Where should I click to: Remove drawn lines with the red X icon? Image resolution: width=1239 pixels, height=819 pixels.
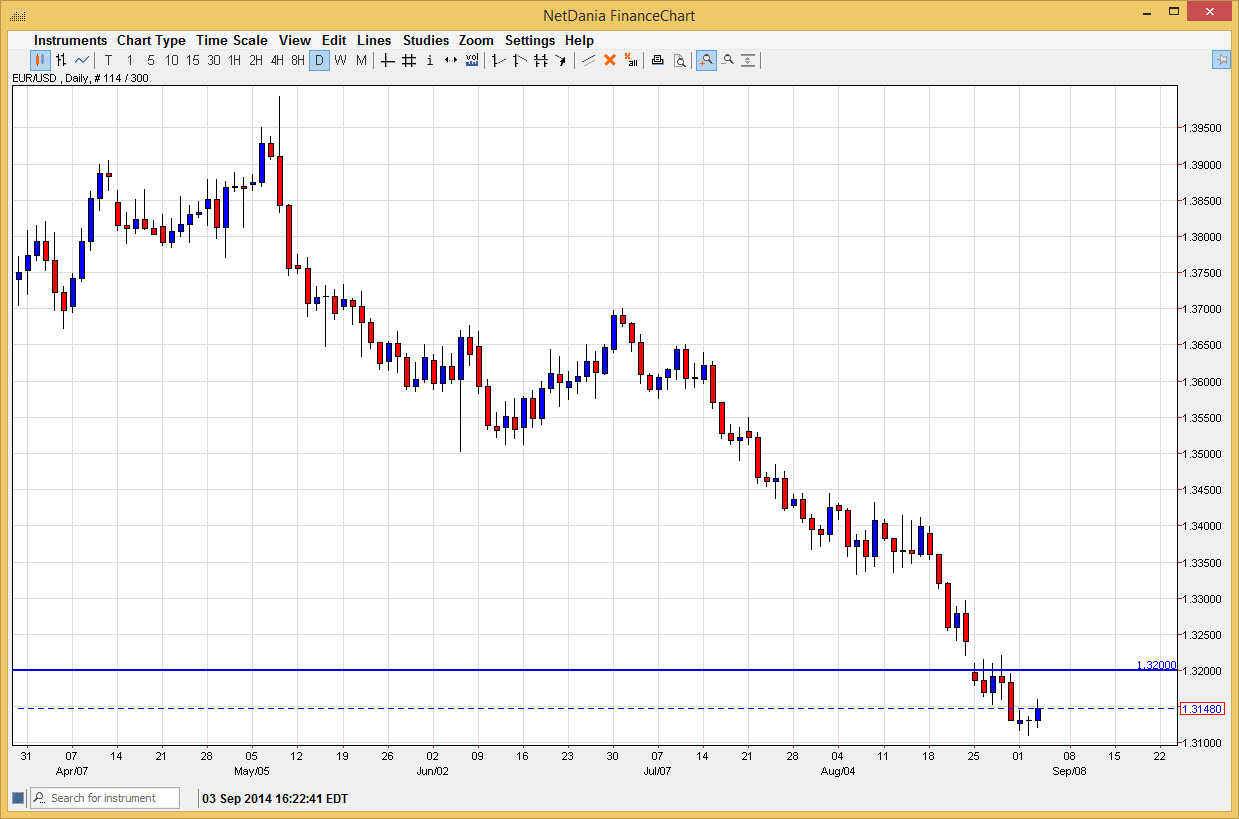[x=609, y=60]
